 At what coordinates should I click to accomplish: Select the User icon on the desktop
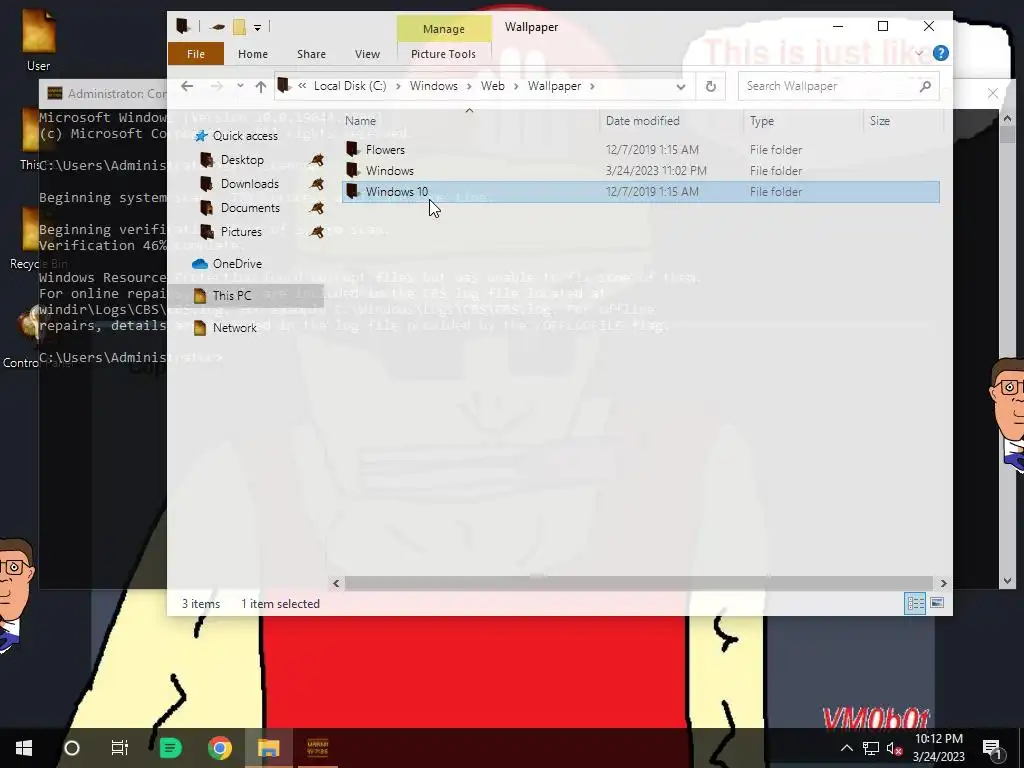coord(39,38)
